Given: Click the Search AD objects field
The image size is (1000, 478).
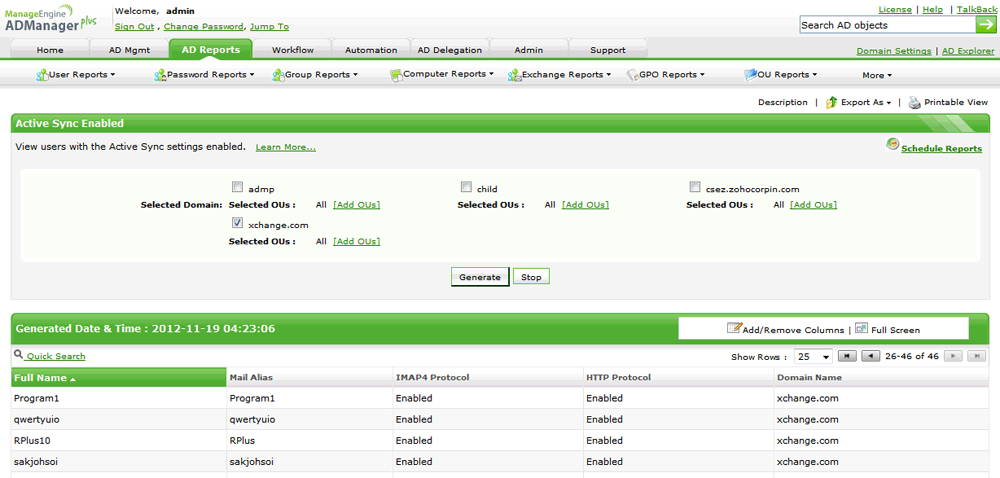Looking at the screenshot, I should [887, 25].
